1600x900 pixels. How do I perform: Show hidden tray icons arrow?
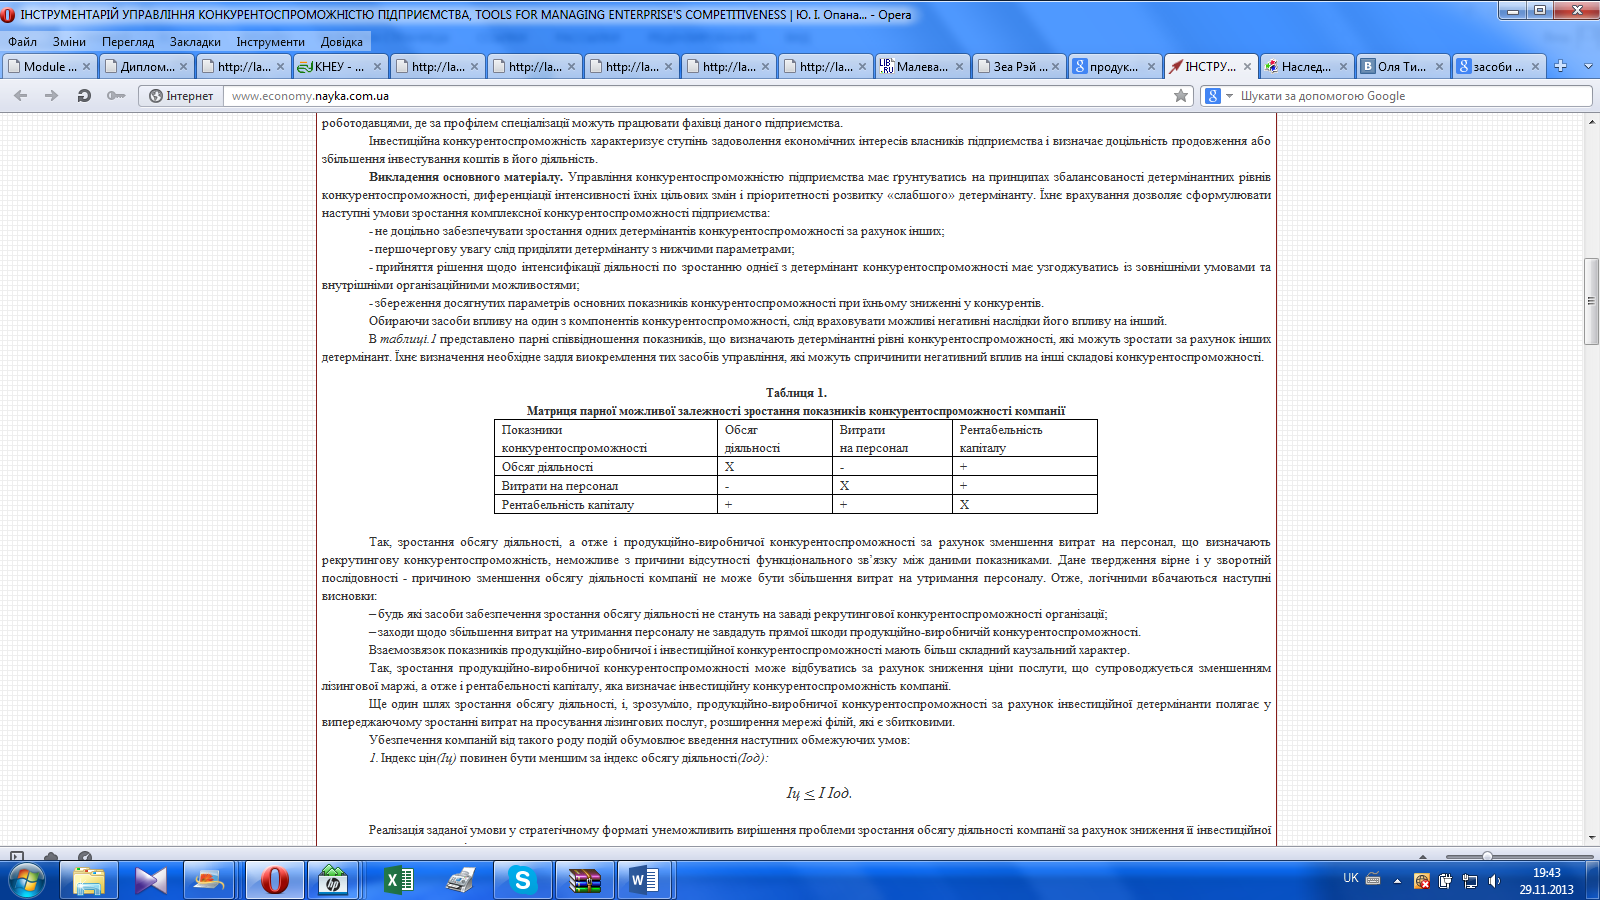point(1397,881)
